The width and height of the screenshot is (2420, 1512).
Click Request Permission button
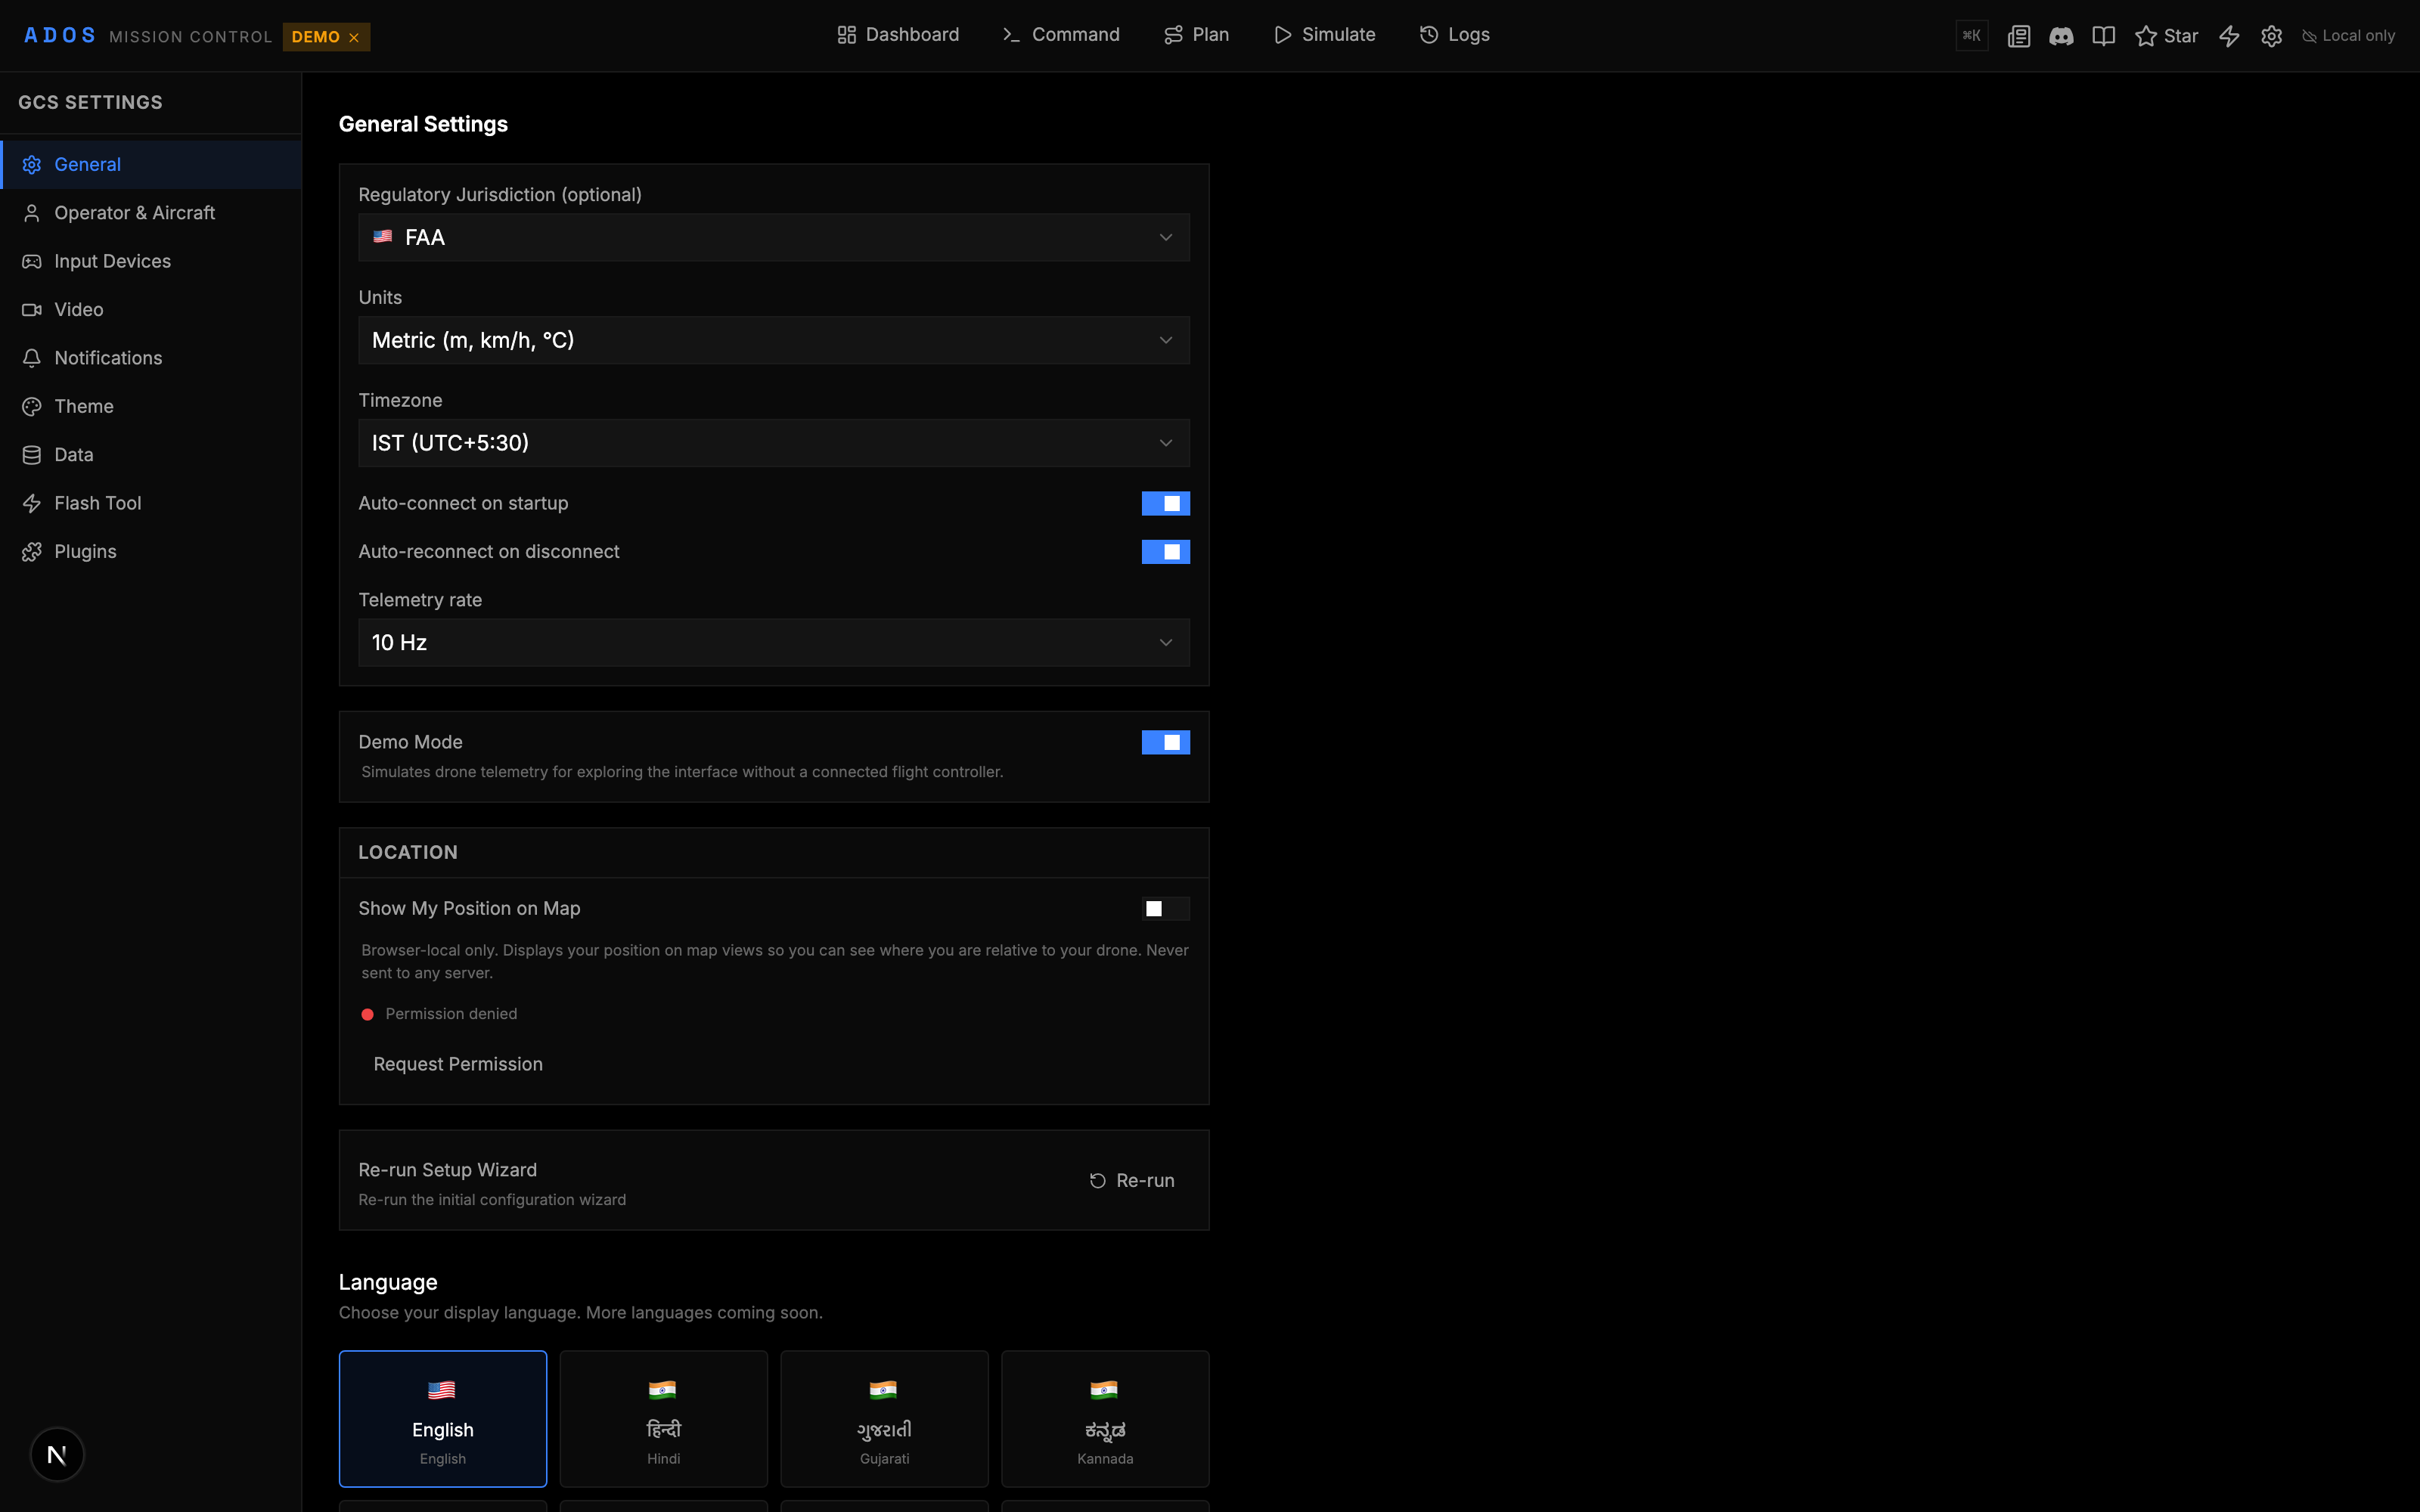(x=458, y=1064)
